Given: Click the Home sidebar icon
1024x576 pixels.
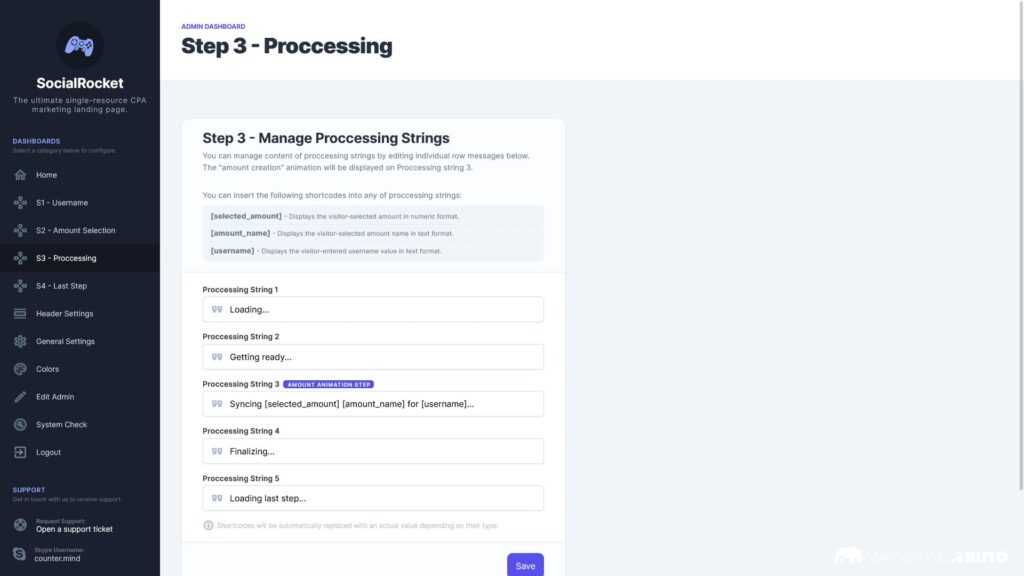Looking at the screenshot, I should 20,175.
